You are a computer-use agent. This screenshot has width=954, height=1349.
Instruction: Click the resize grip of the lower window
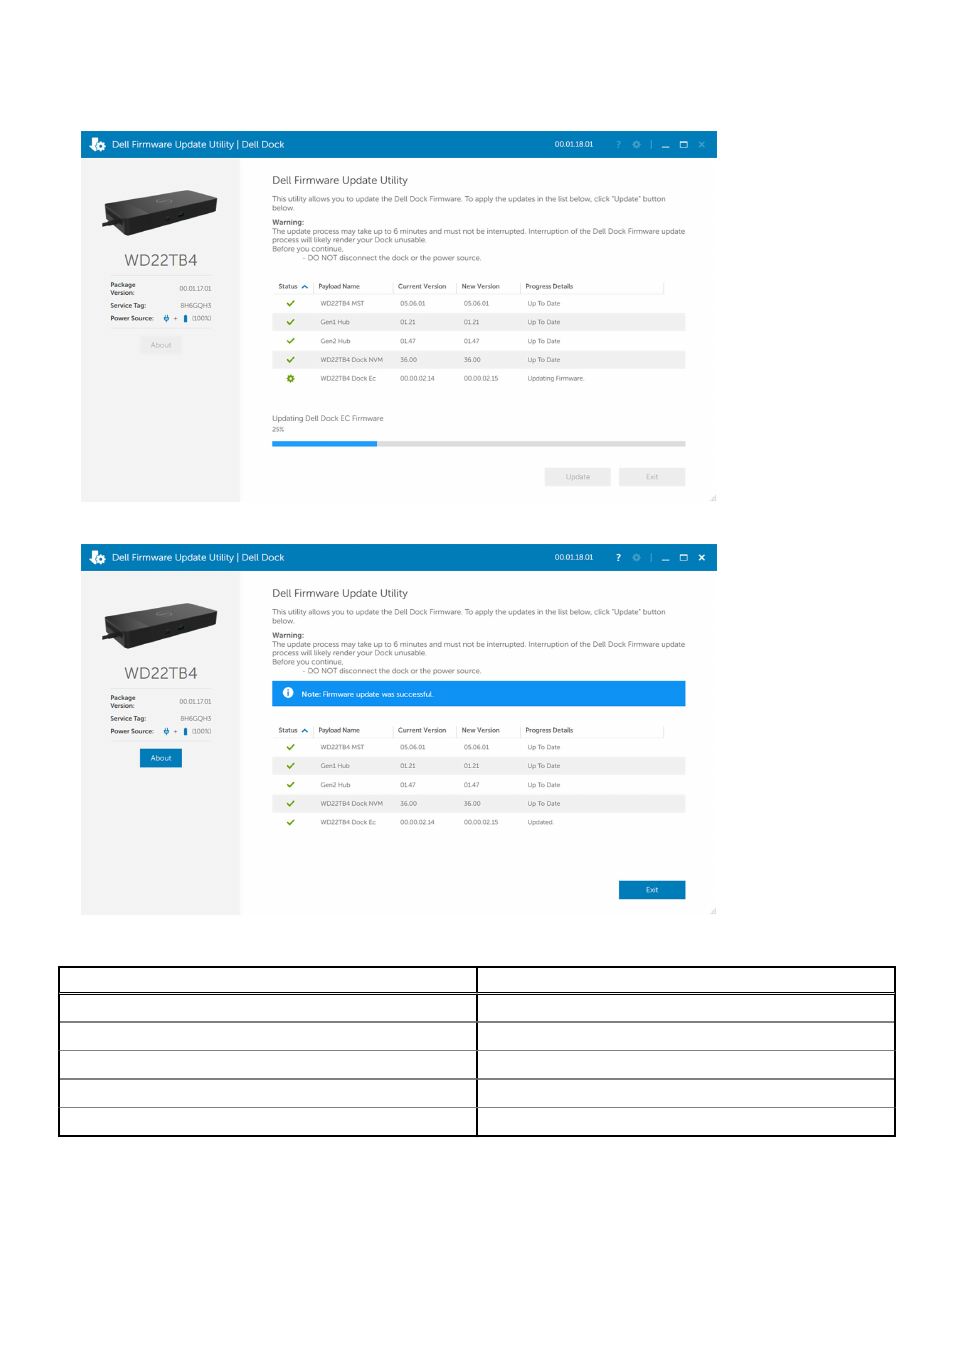(713, 911)
